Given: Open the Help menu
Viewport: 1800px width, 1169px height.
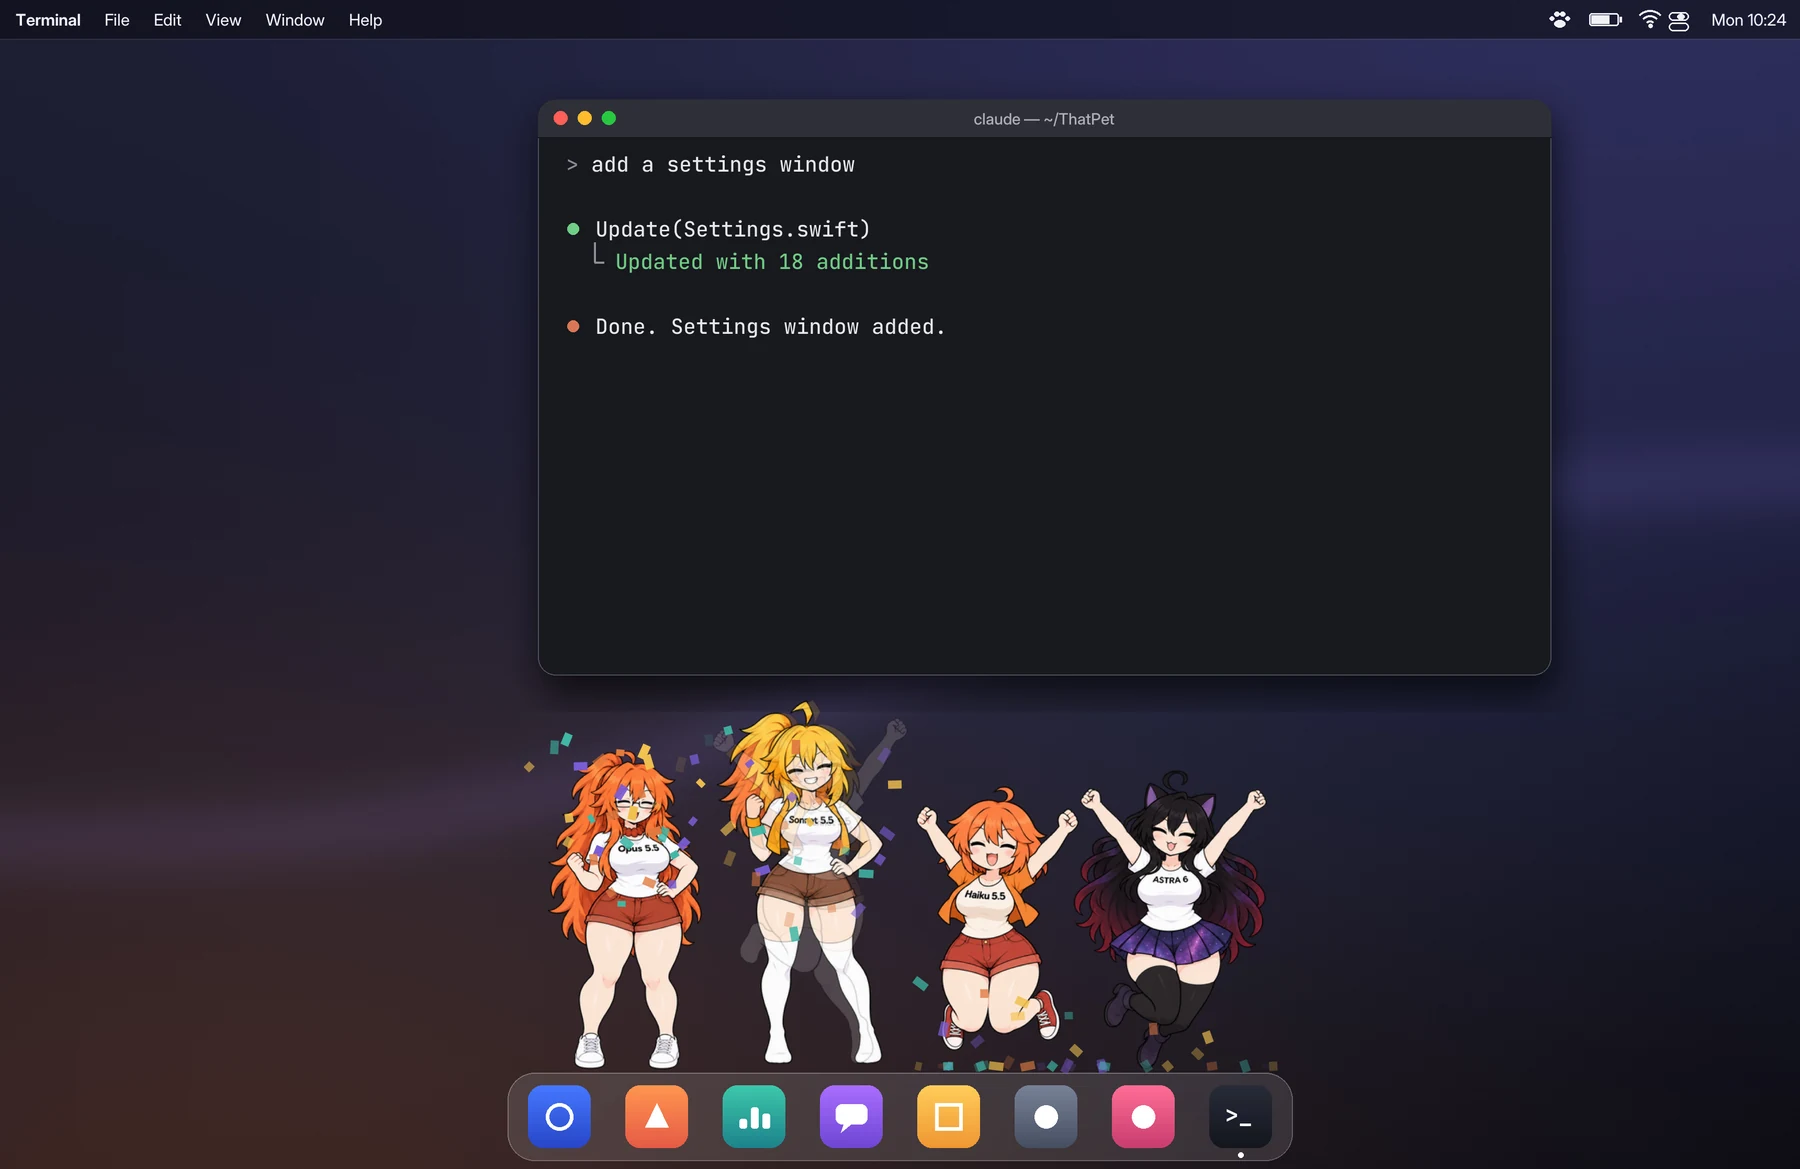Looking at the screenshot, I should 365,20.
